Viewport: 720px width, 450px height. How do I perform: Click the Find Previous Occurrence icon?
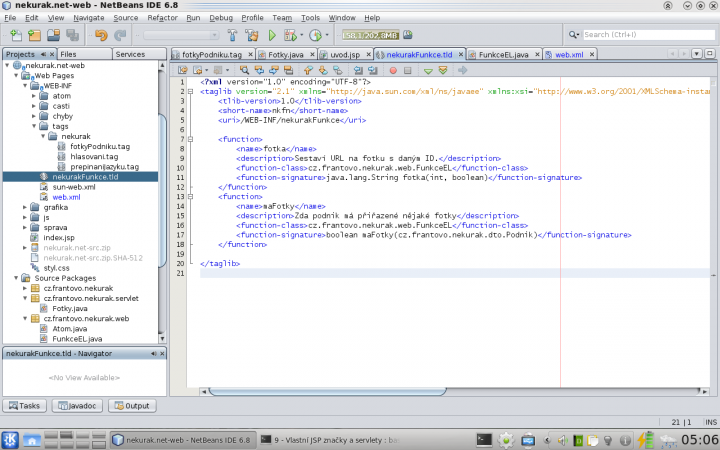[259, 70]
